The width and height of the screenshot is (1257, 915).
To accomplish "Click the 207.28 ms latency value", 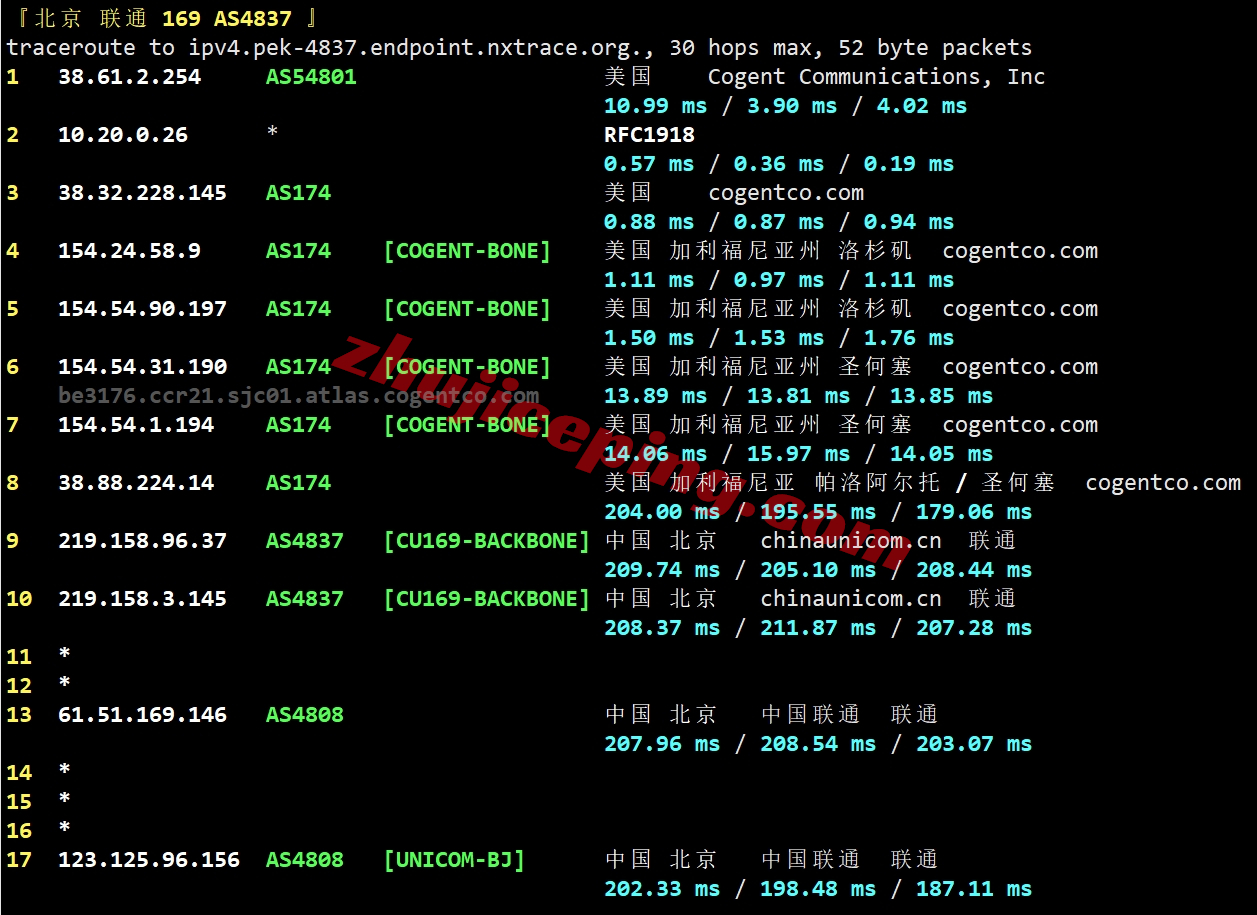I will pyautogui.click(x=974, y=628).
